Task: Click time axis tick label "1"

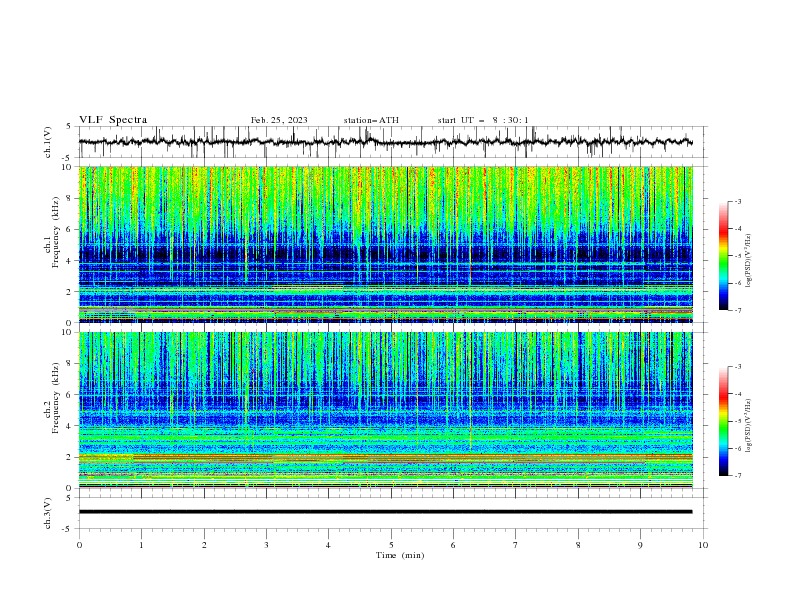Action: coord(141,545)
